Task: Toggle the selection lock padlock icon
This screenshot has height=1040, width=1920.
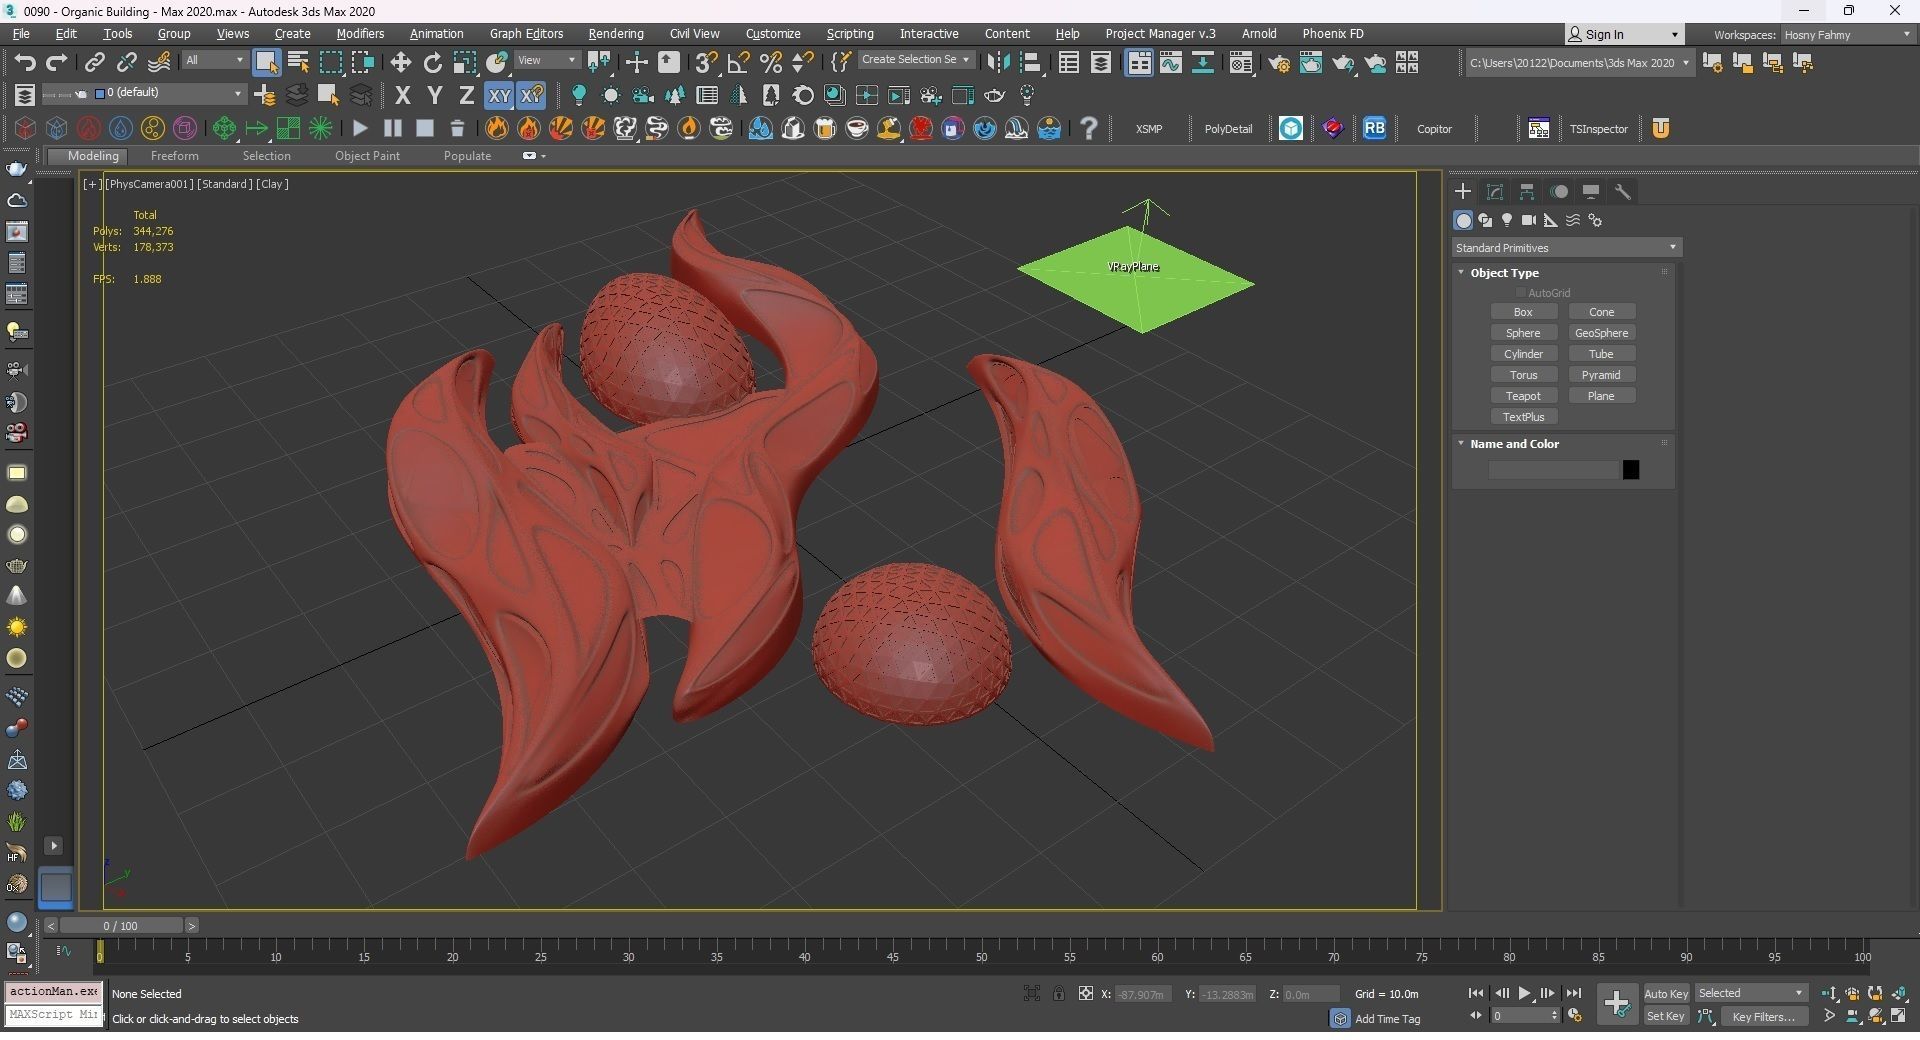Action: pyautogui.click(x=1058, y=993)
